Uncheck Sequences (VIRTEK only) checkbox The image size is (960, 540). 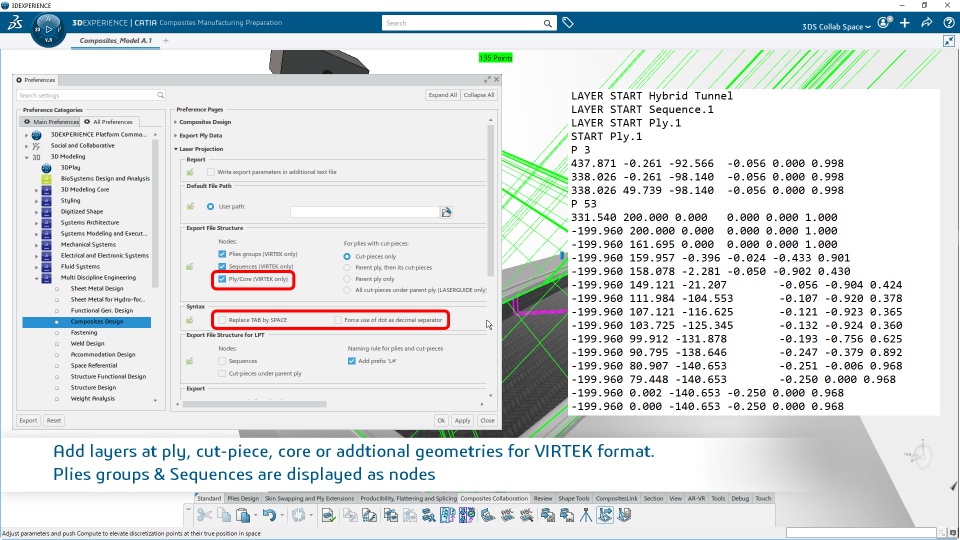(x=222, y=266)
